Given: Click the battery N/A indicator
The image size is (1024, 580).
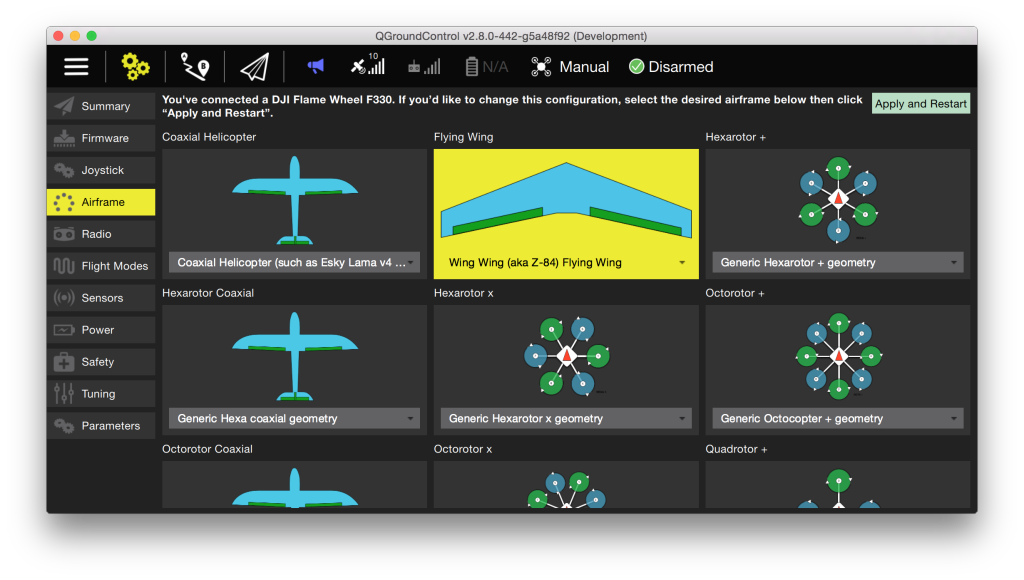Looking at the screenshot, I should click(487, 67).
